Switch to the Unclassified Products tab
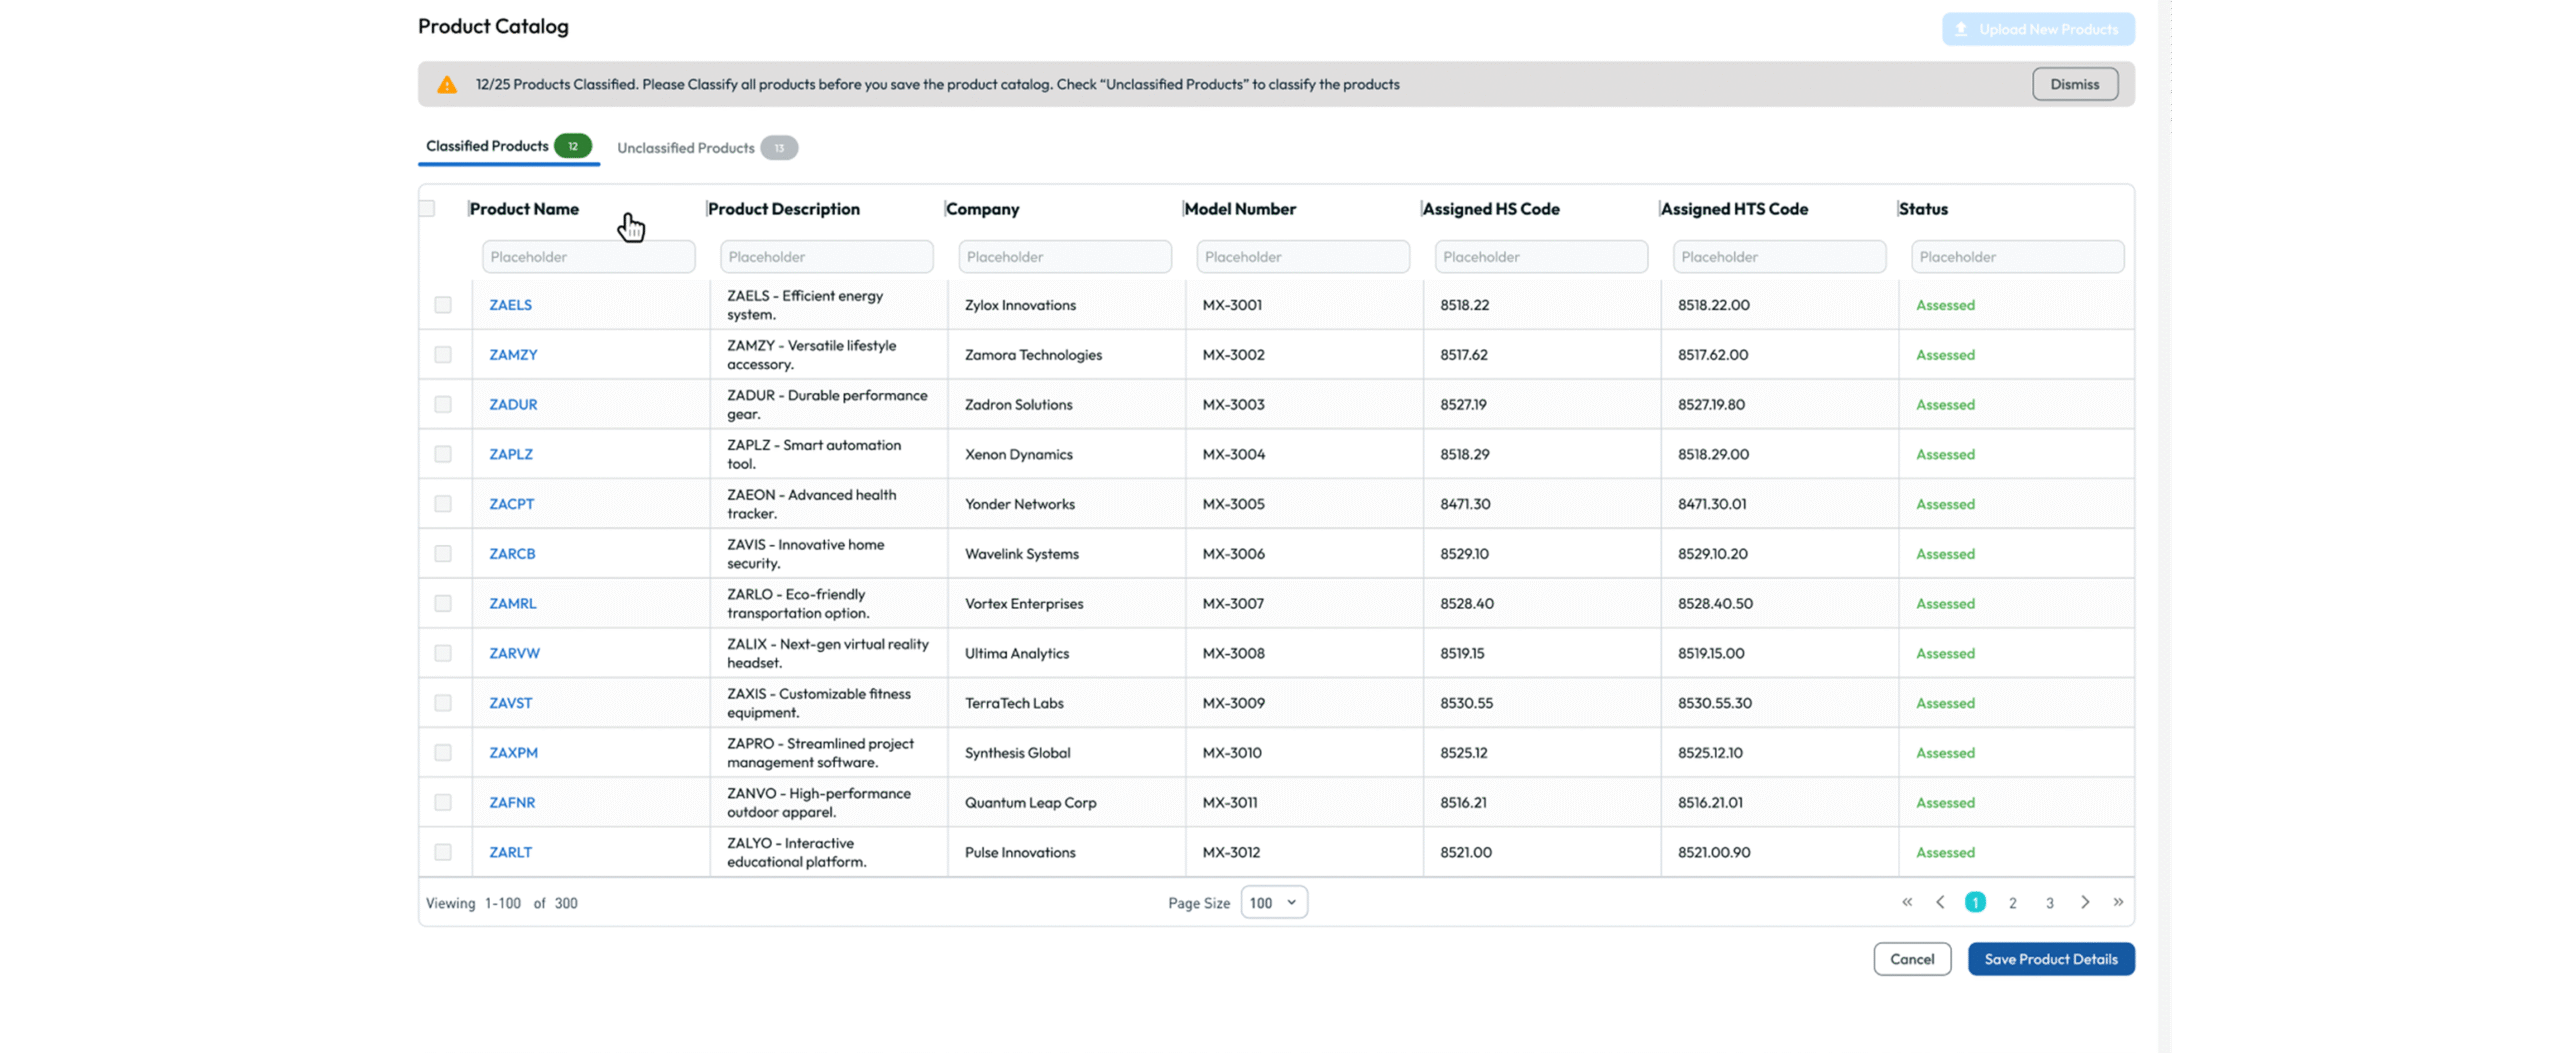Image resolution: width=2560 pixels, height=1053 pixels. coord(686,148)
